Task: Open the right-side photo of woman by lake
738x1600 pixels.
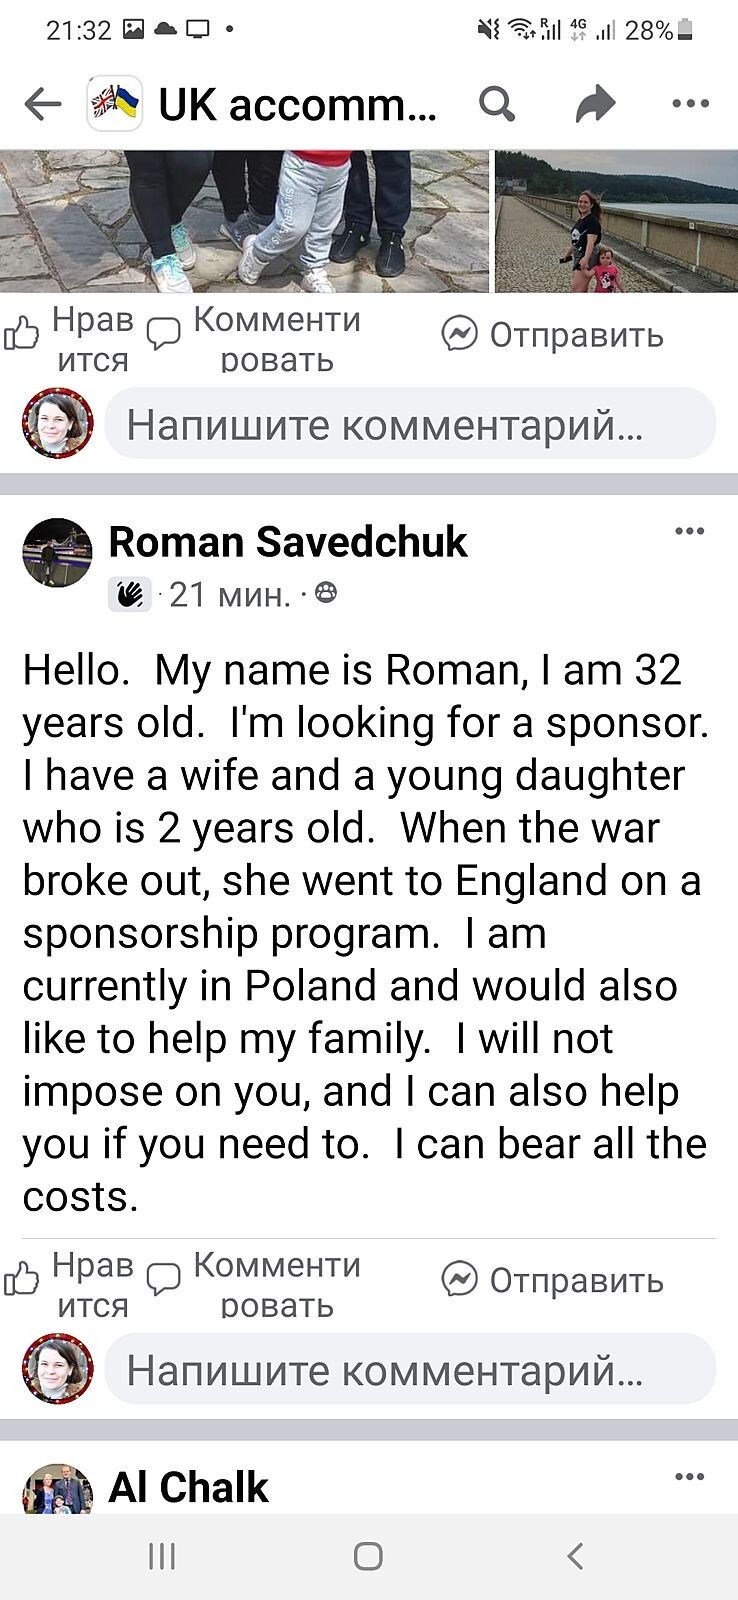Action: pyautogui.click(x=616, y=221)
